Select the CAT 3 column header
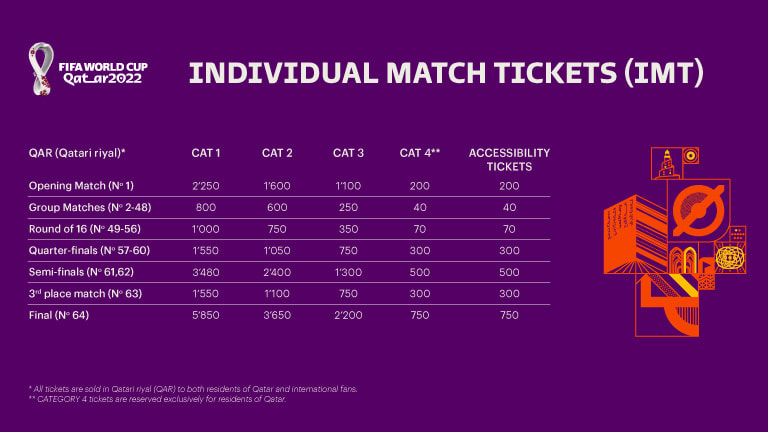 tap(349, 153)
